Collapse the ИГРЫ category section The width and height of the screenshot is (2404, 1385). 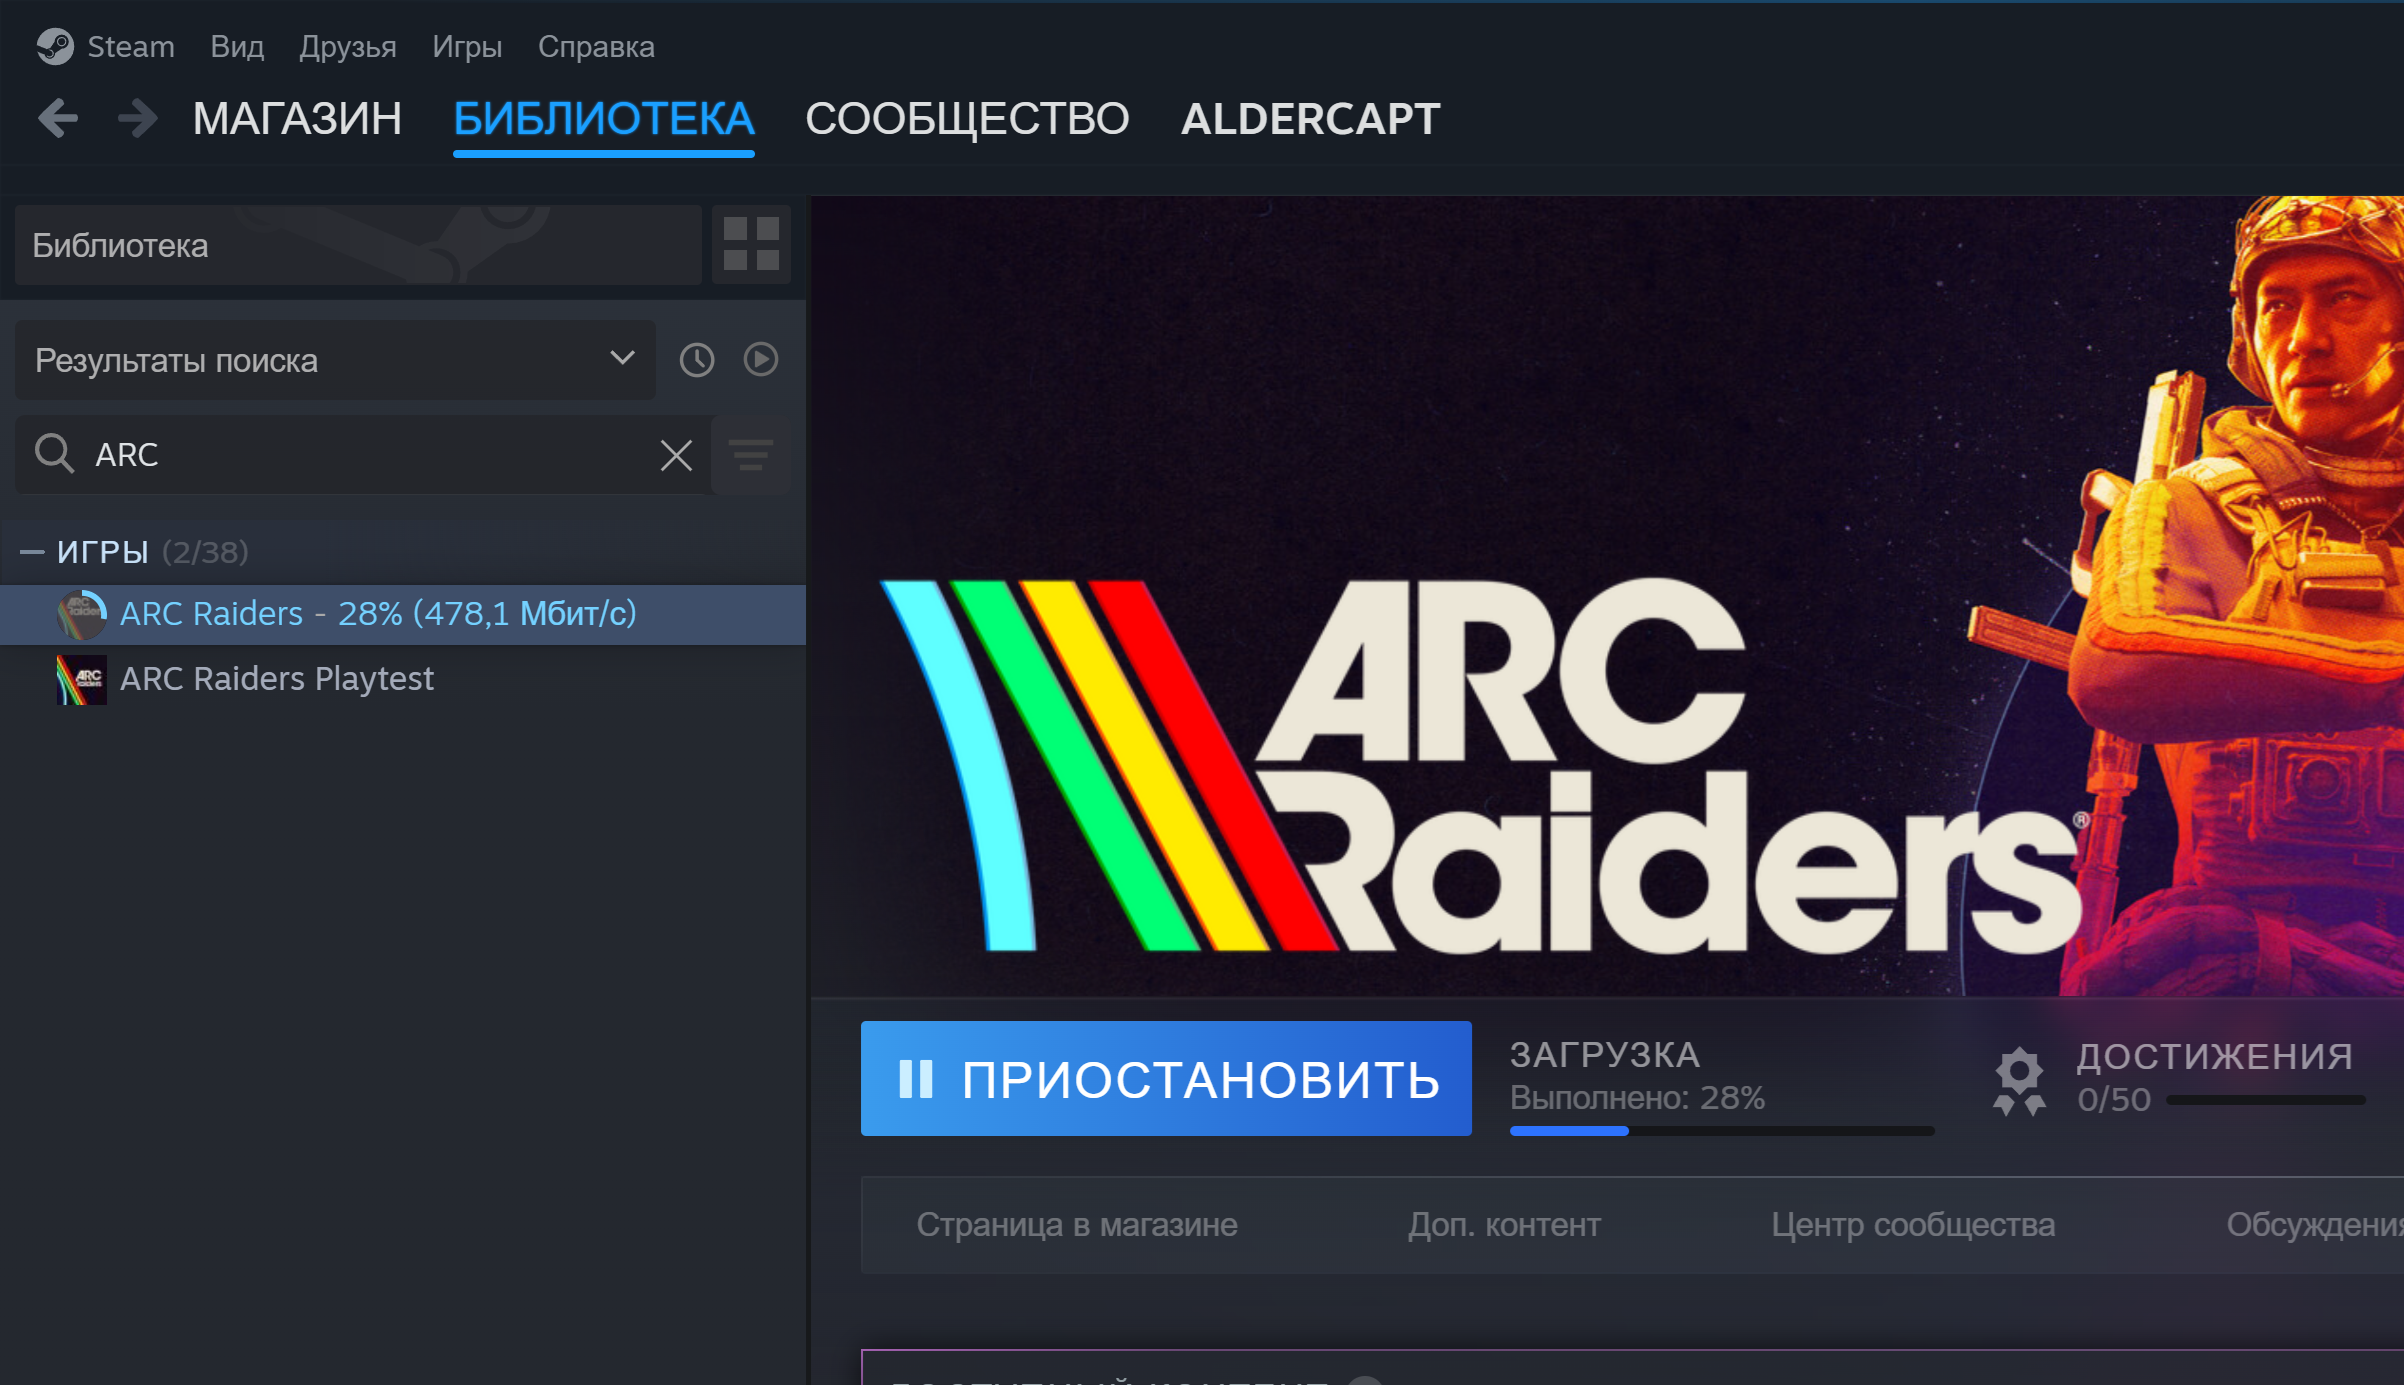[32, 552]
